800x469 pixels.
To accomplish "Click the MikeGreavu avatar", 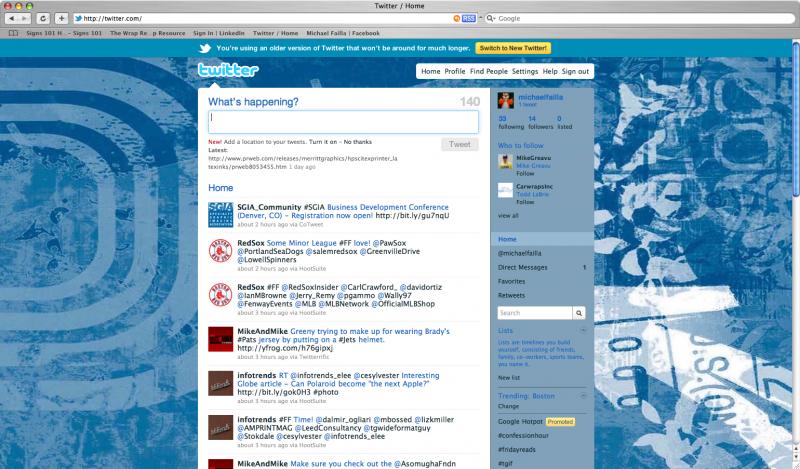I will click(505, 161).
